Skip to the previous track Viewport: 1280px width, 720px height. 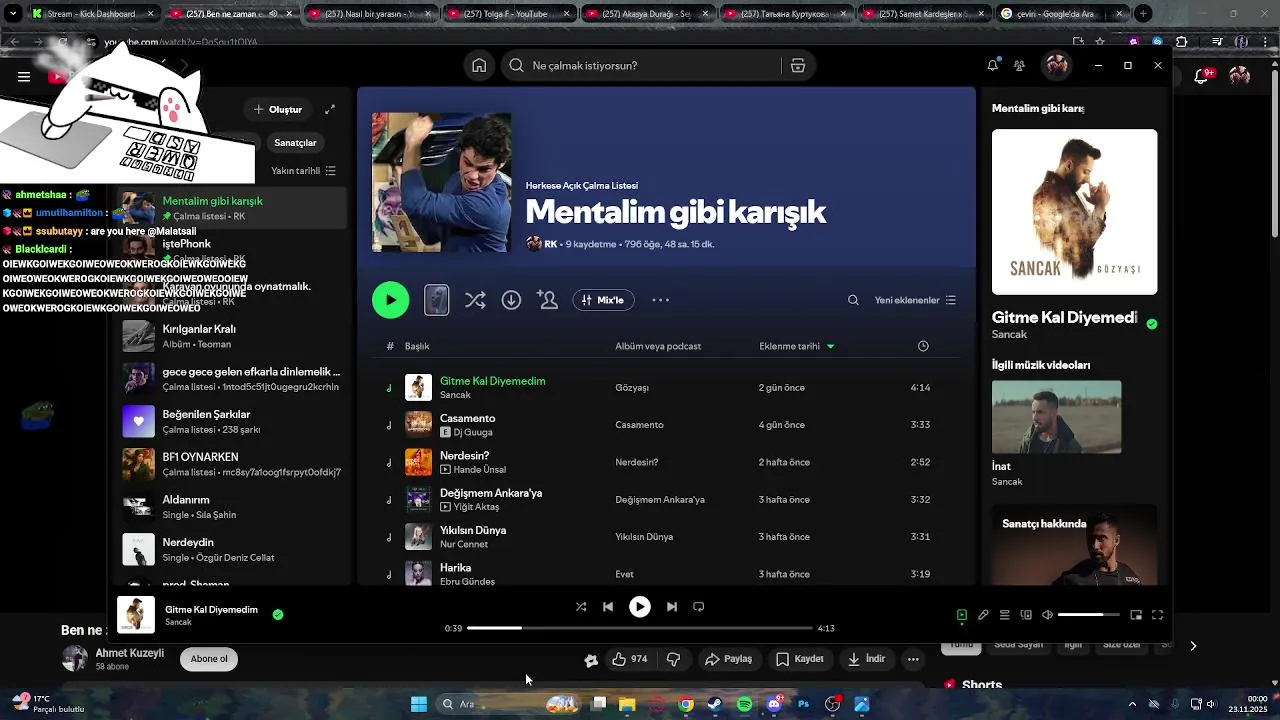608,606
